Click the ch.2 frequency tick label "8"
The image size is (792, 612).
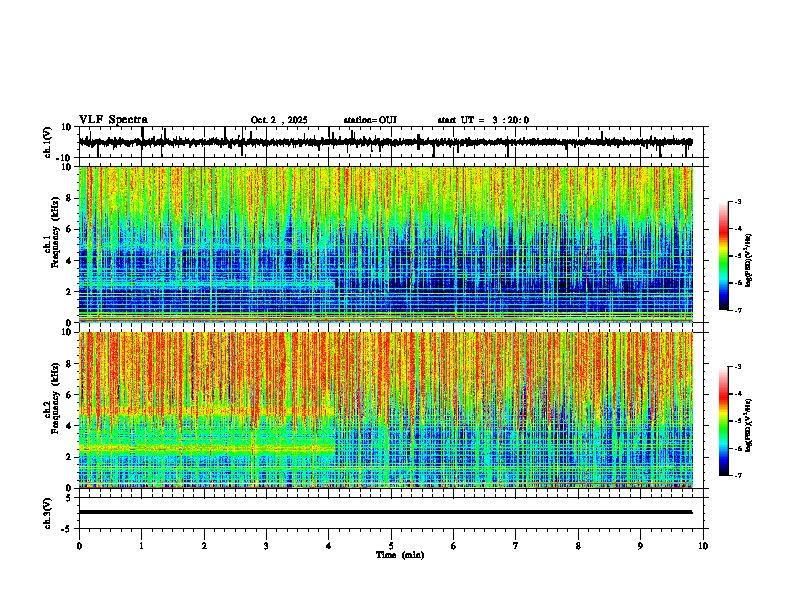click(x=70, y=364)
